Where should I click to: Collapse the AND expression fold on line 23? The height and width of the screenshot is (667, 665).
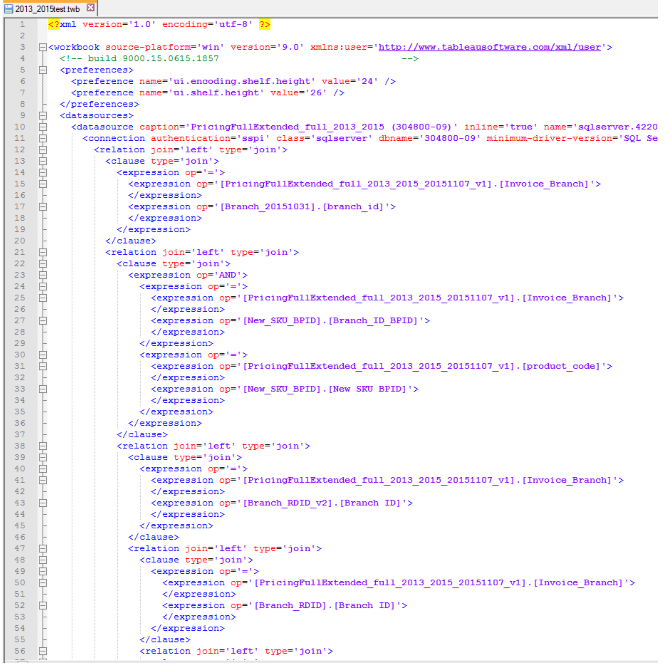[x=43, y=275]
